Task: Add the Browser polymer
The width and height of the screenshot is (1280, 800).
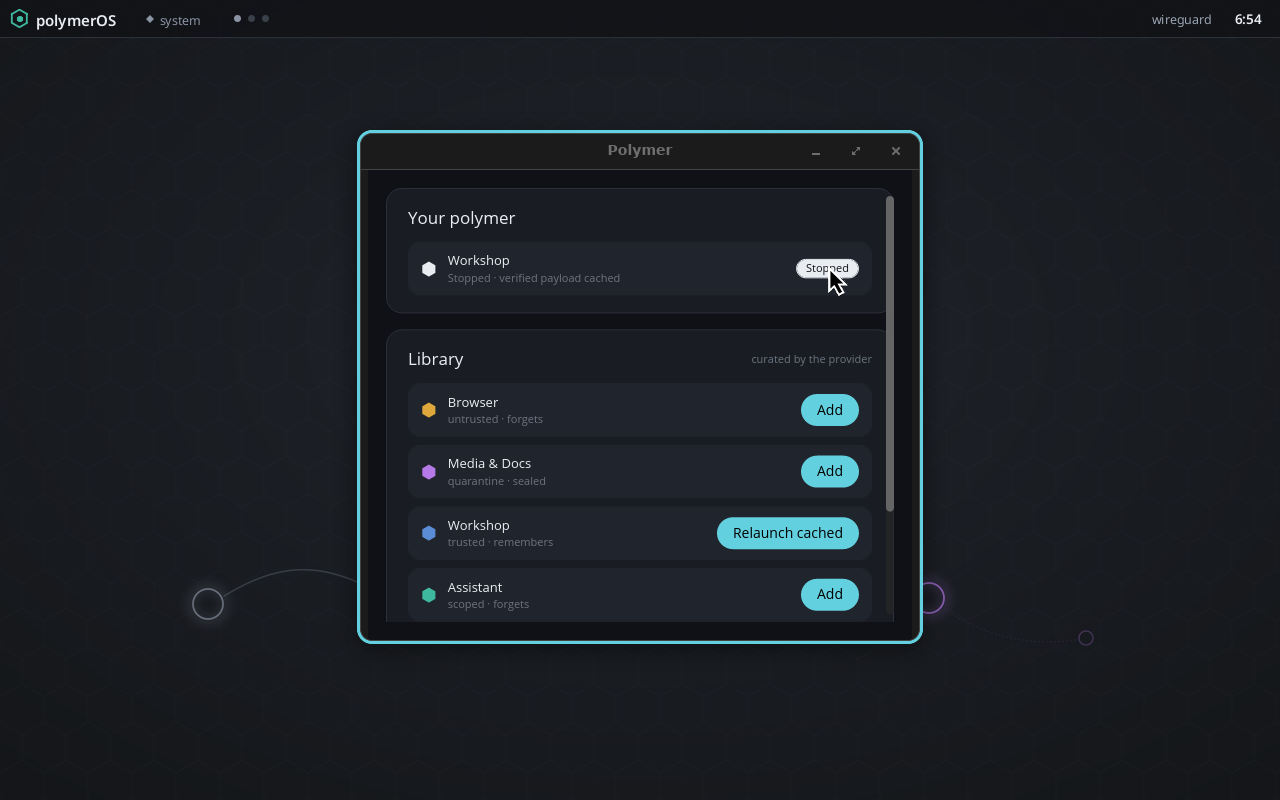Action: 830,410
